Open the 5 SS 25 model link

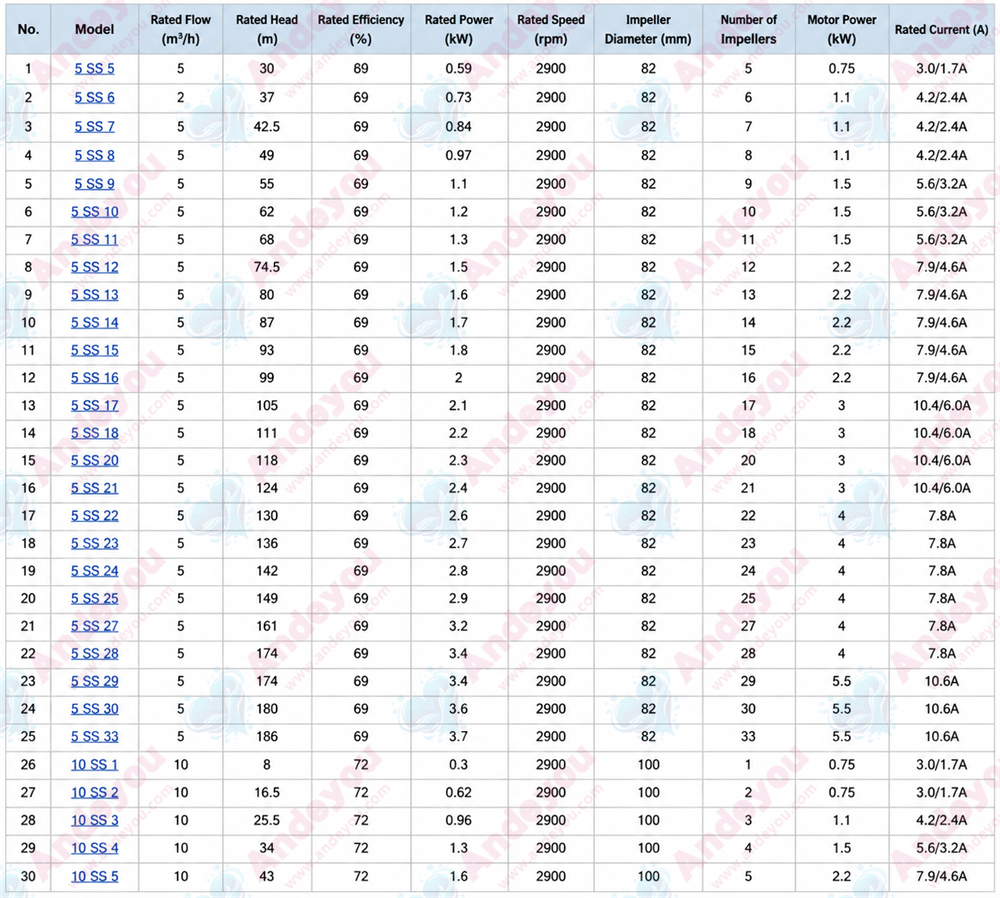pyautogui.click(x=94, y=598)
